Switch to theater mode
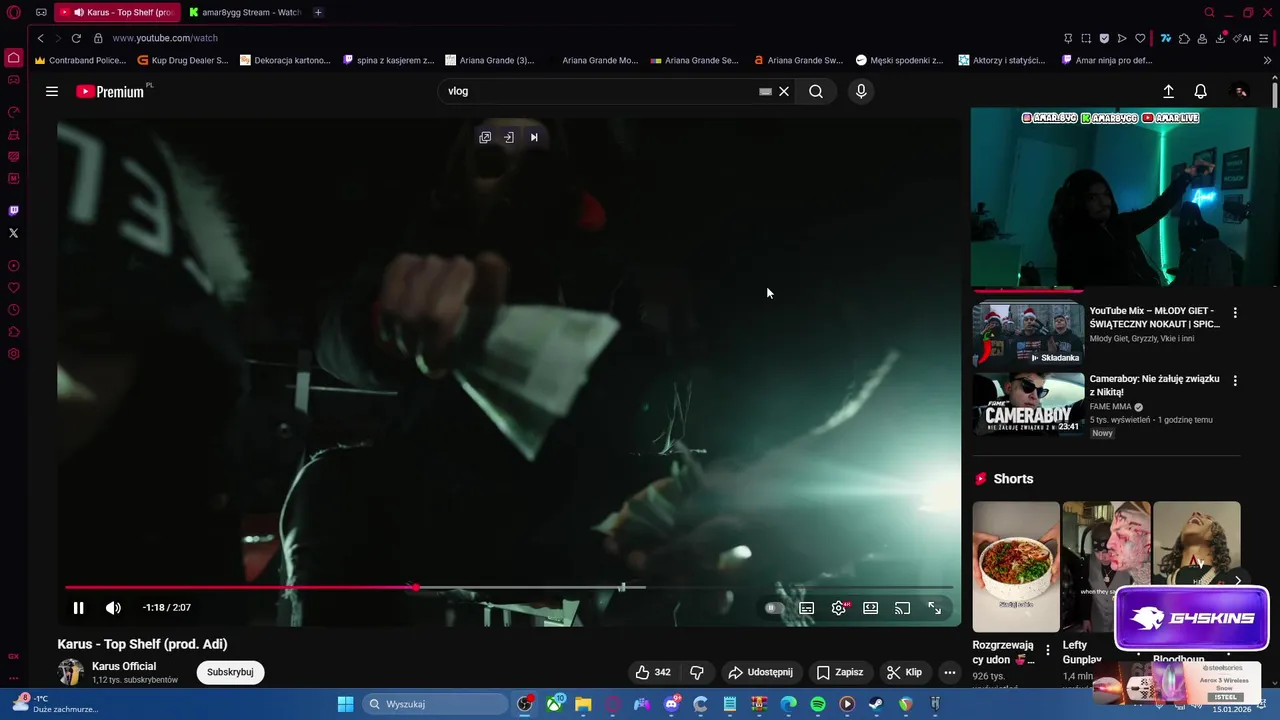This screenshot has width=1280, height=720. [x=871, y=608]
